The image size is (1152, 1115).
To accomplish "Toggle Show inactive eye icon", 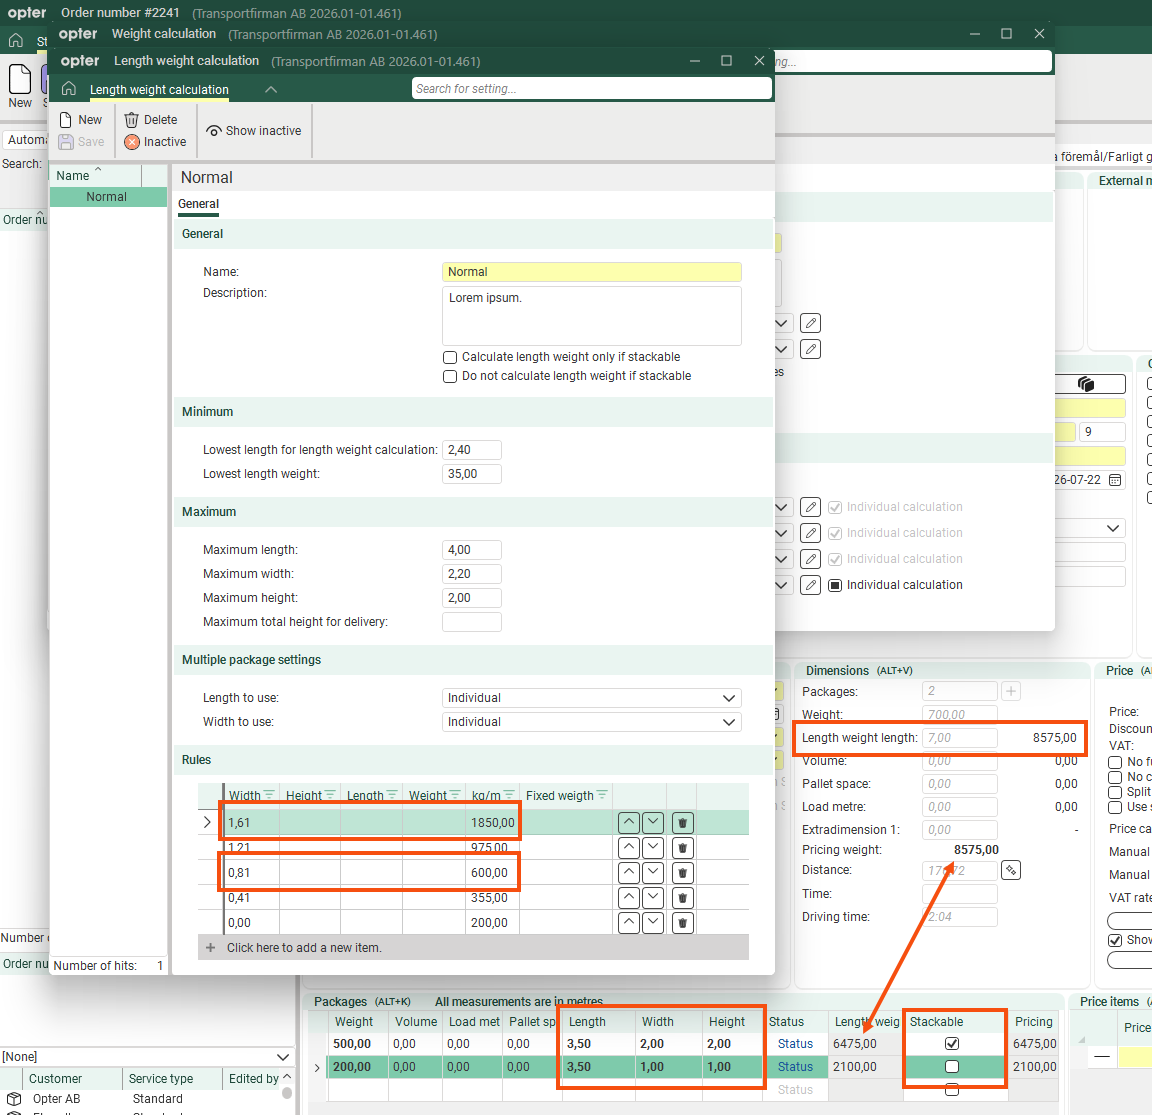I will point(214,131).
